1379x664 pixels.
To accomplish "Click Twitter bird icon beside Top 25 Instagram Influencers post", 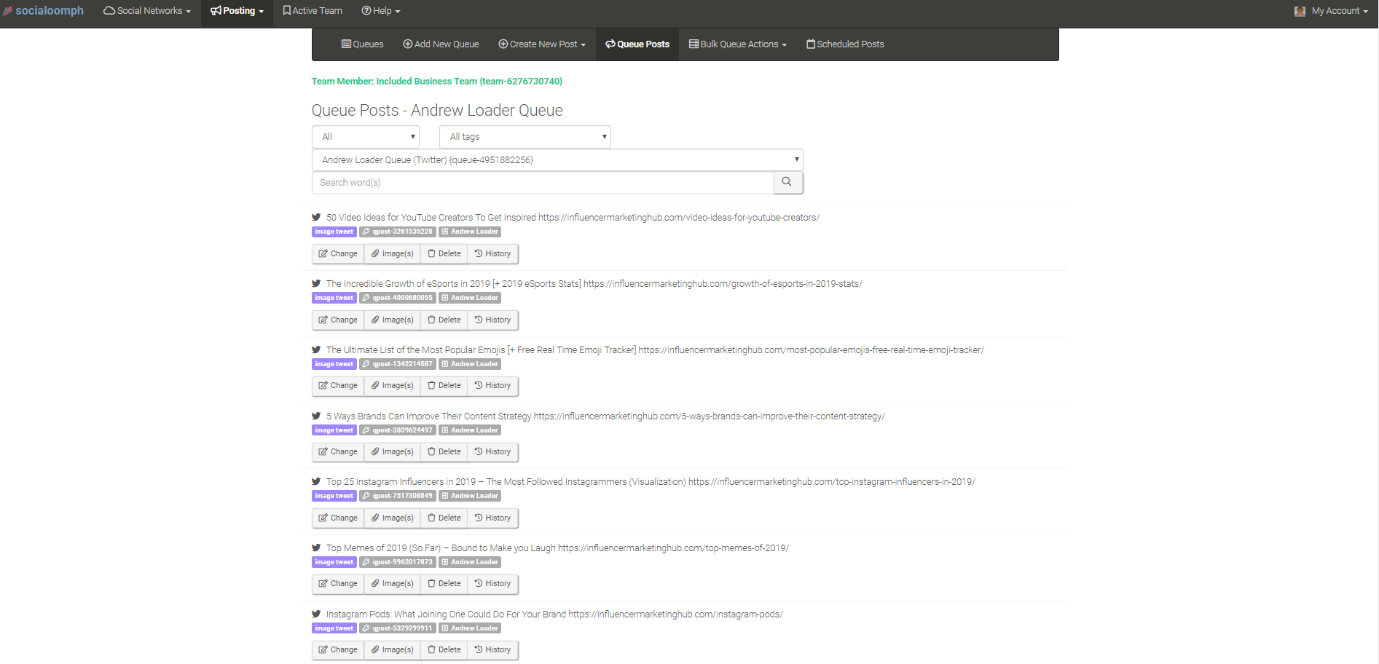I will pyautogui.click(x=317, y=482).
